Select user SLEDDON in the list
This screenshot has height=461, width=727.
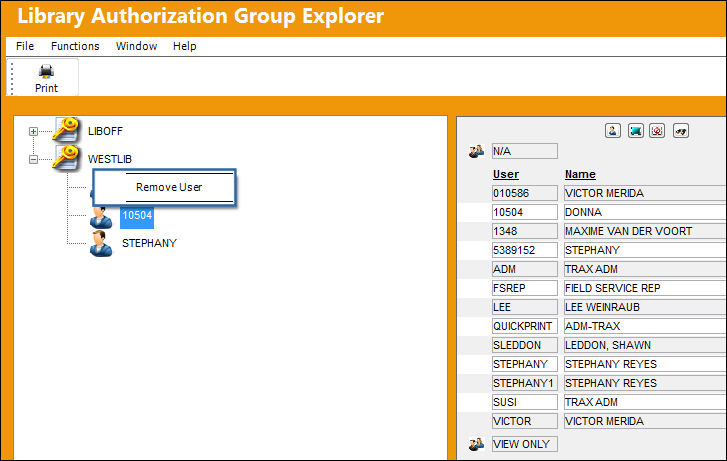coord(525,345)
